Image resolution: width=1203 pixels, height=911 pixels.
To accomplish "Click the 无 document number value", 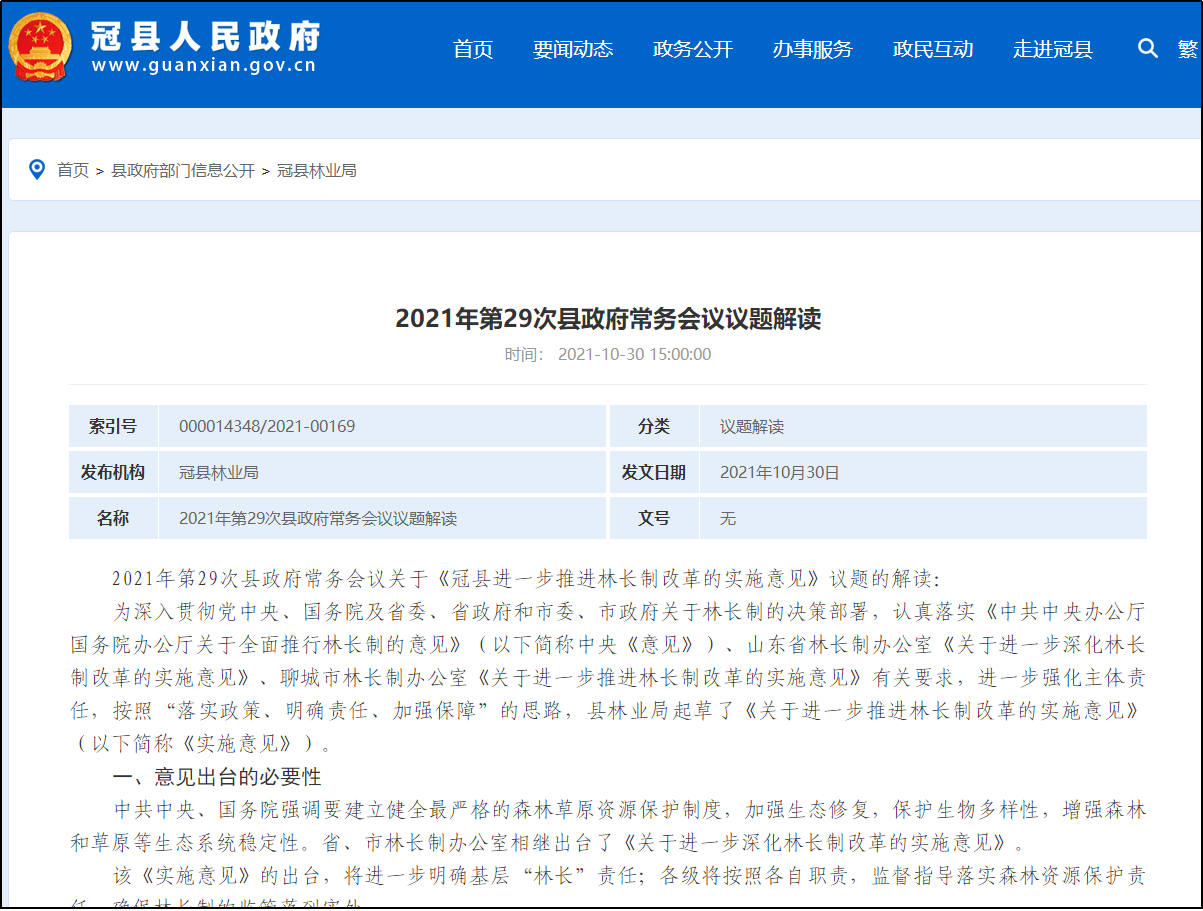I will (x=728, y=519).
